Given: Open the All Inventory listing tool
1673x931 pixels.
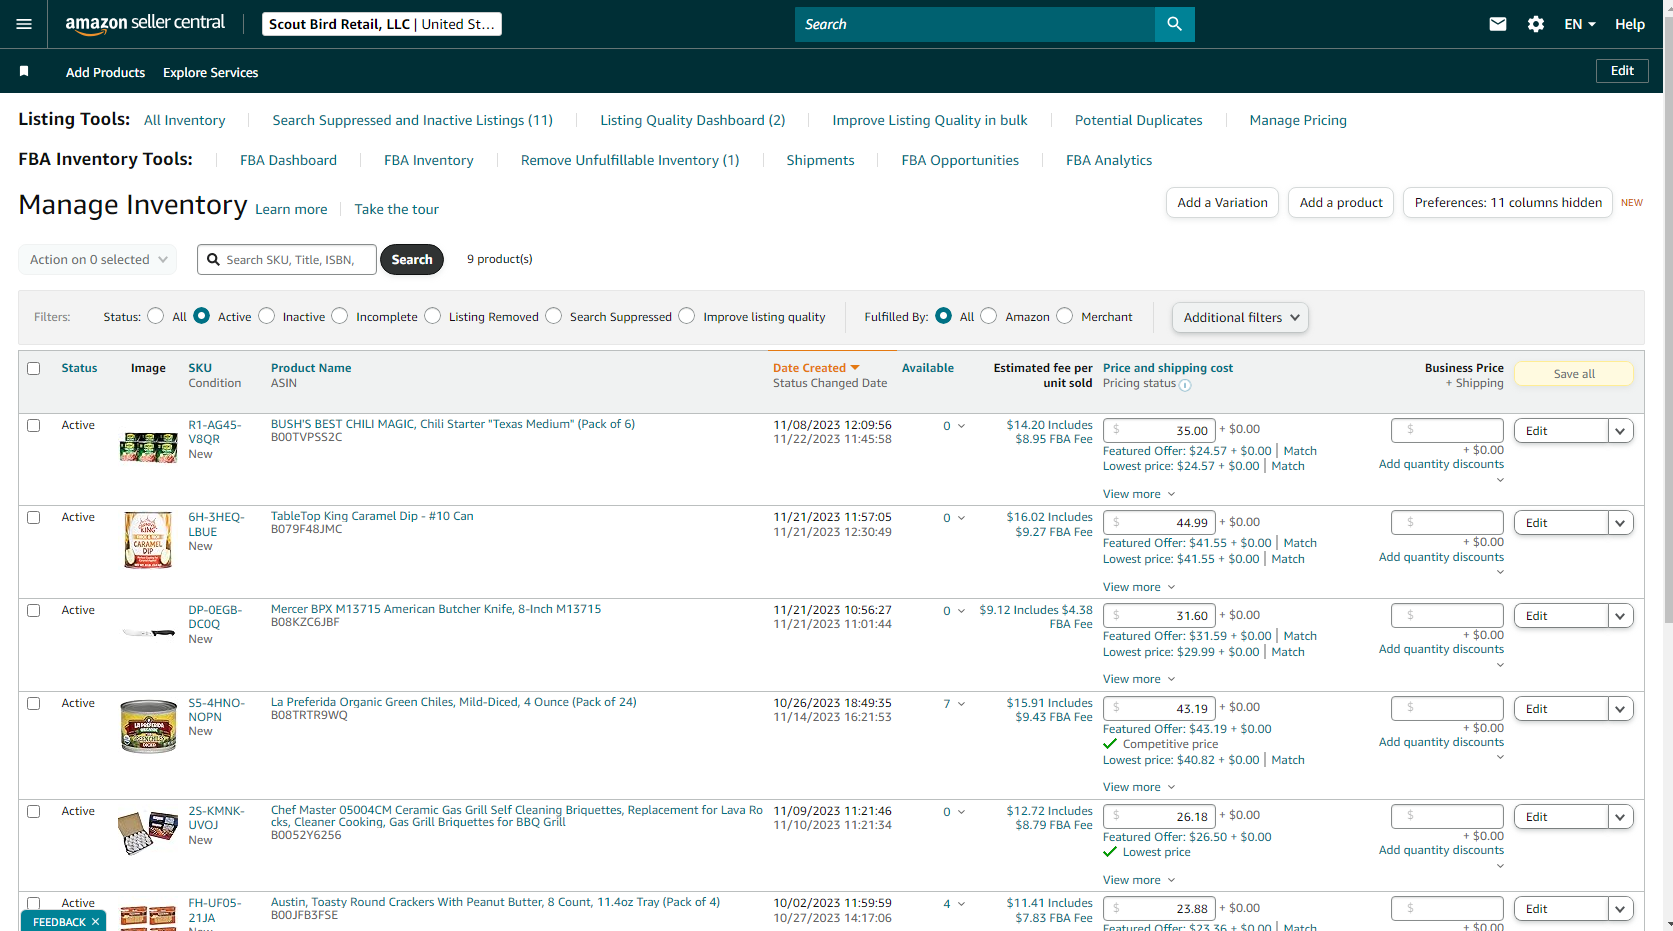Looking at the screenshot, I should pyautogui.click(x=185, y=120).
